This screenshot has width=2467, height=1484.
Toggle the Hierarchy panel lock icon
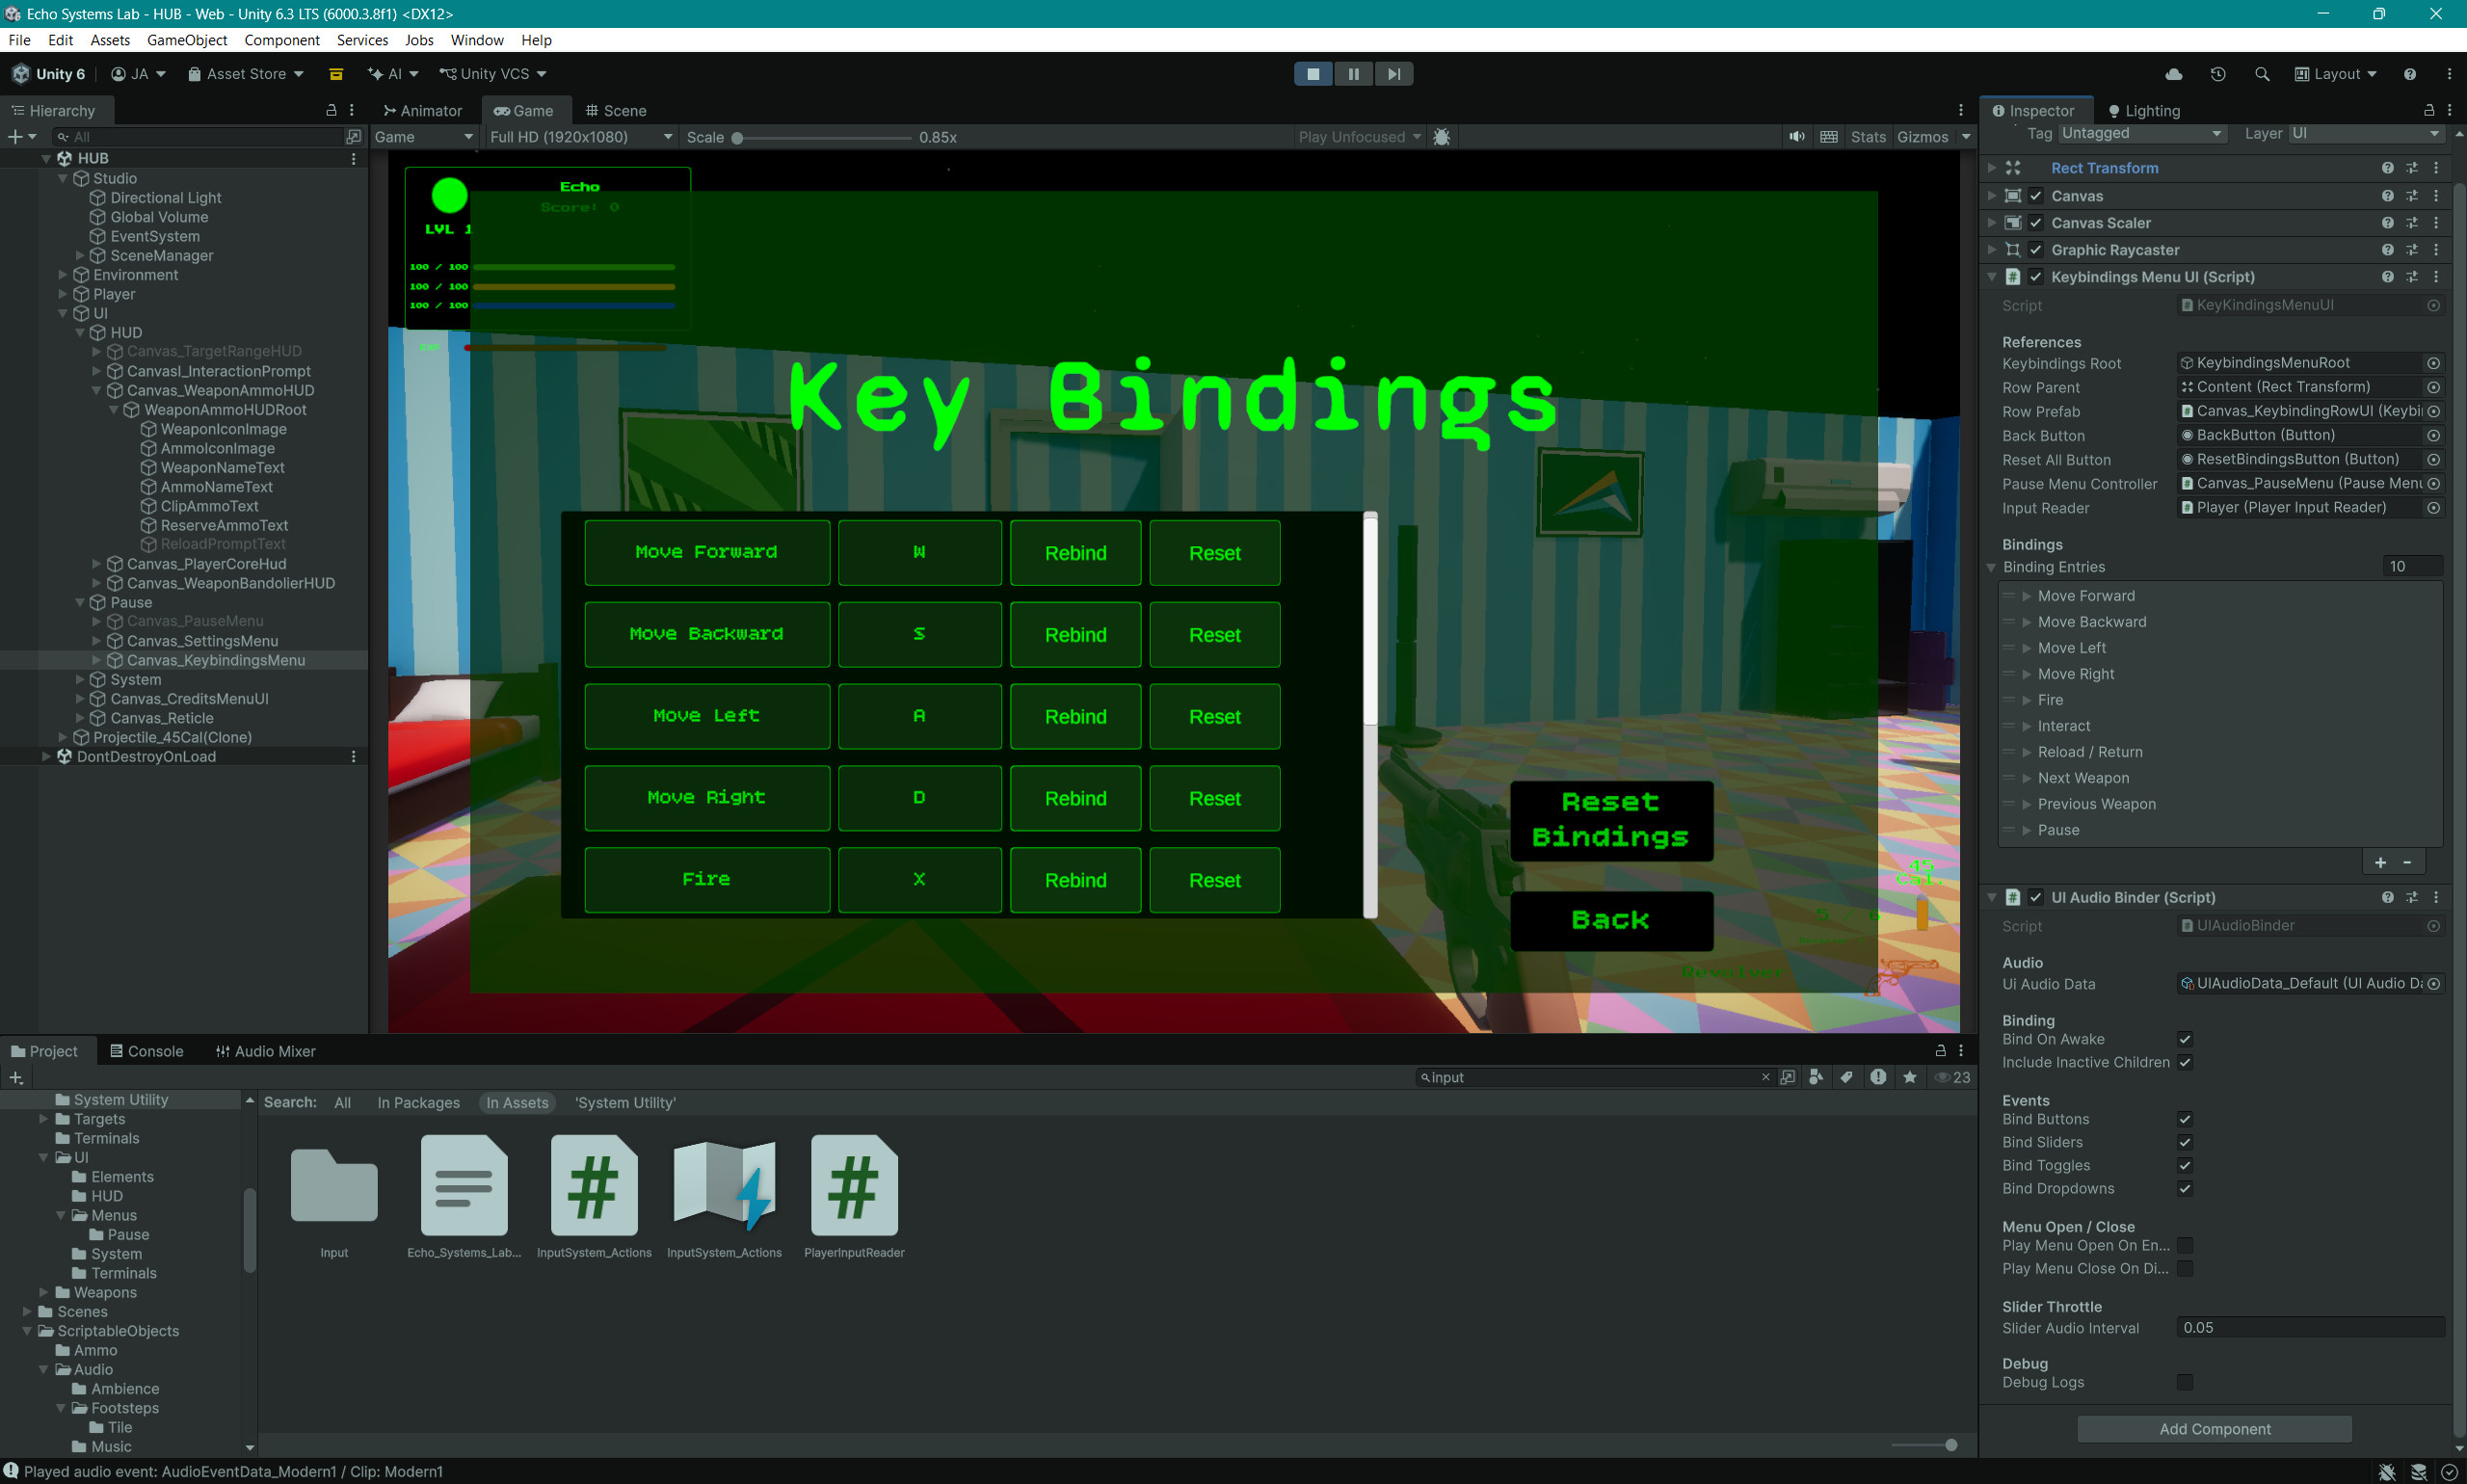coord(331,110)
